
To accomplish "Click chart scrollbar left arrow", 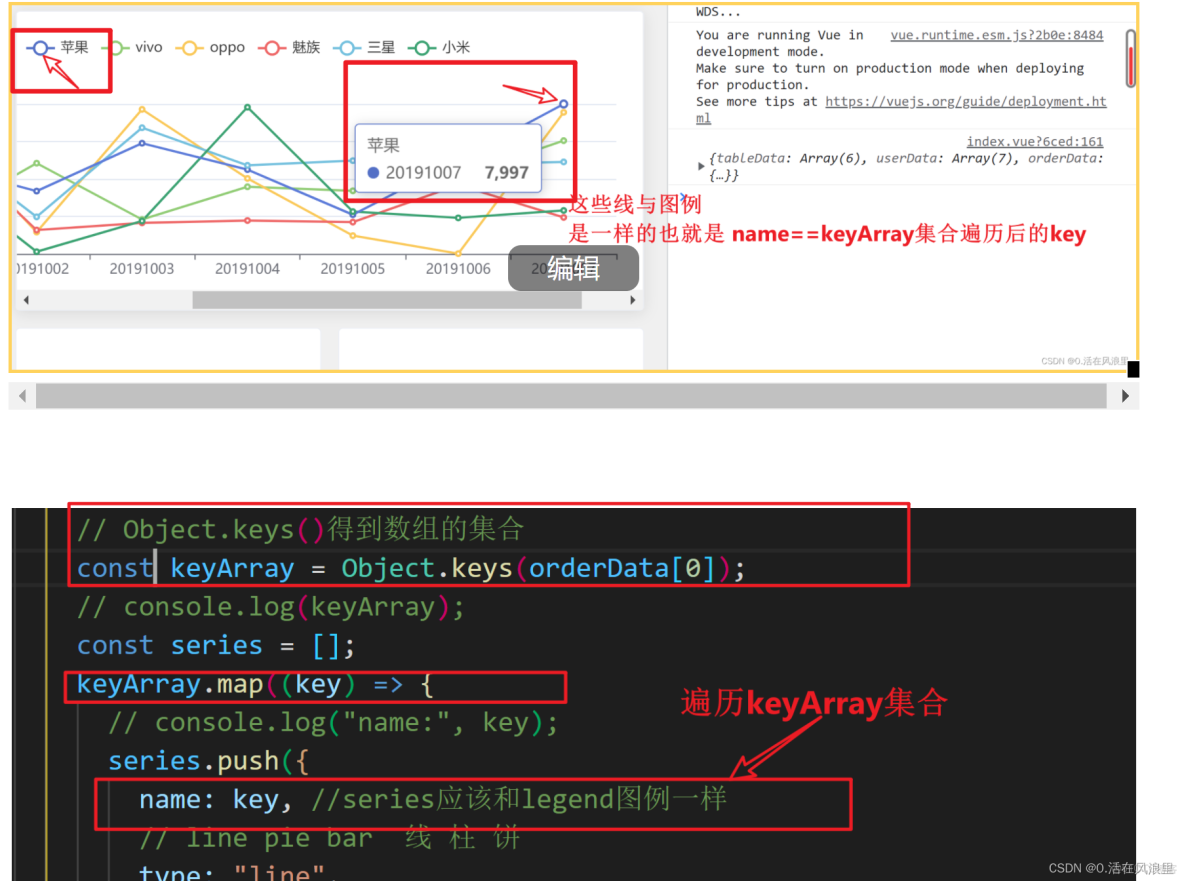I will (x=26, y=300).
